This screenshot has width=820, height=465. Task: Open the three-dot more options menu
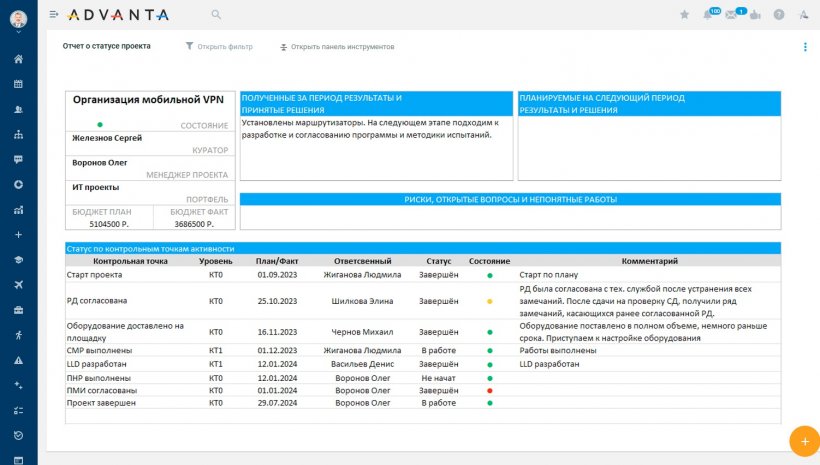tap(805, 47)
